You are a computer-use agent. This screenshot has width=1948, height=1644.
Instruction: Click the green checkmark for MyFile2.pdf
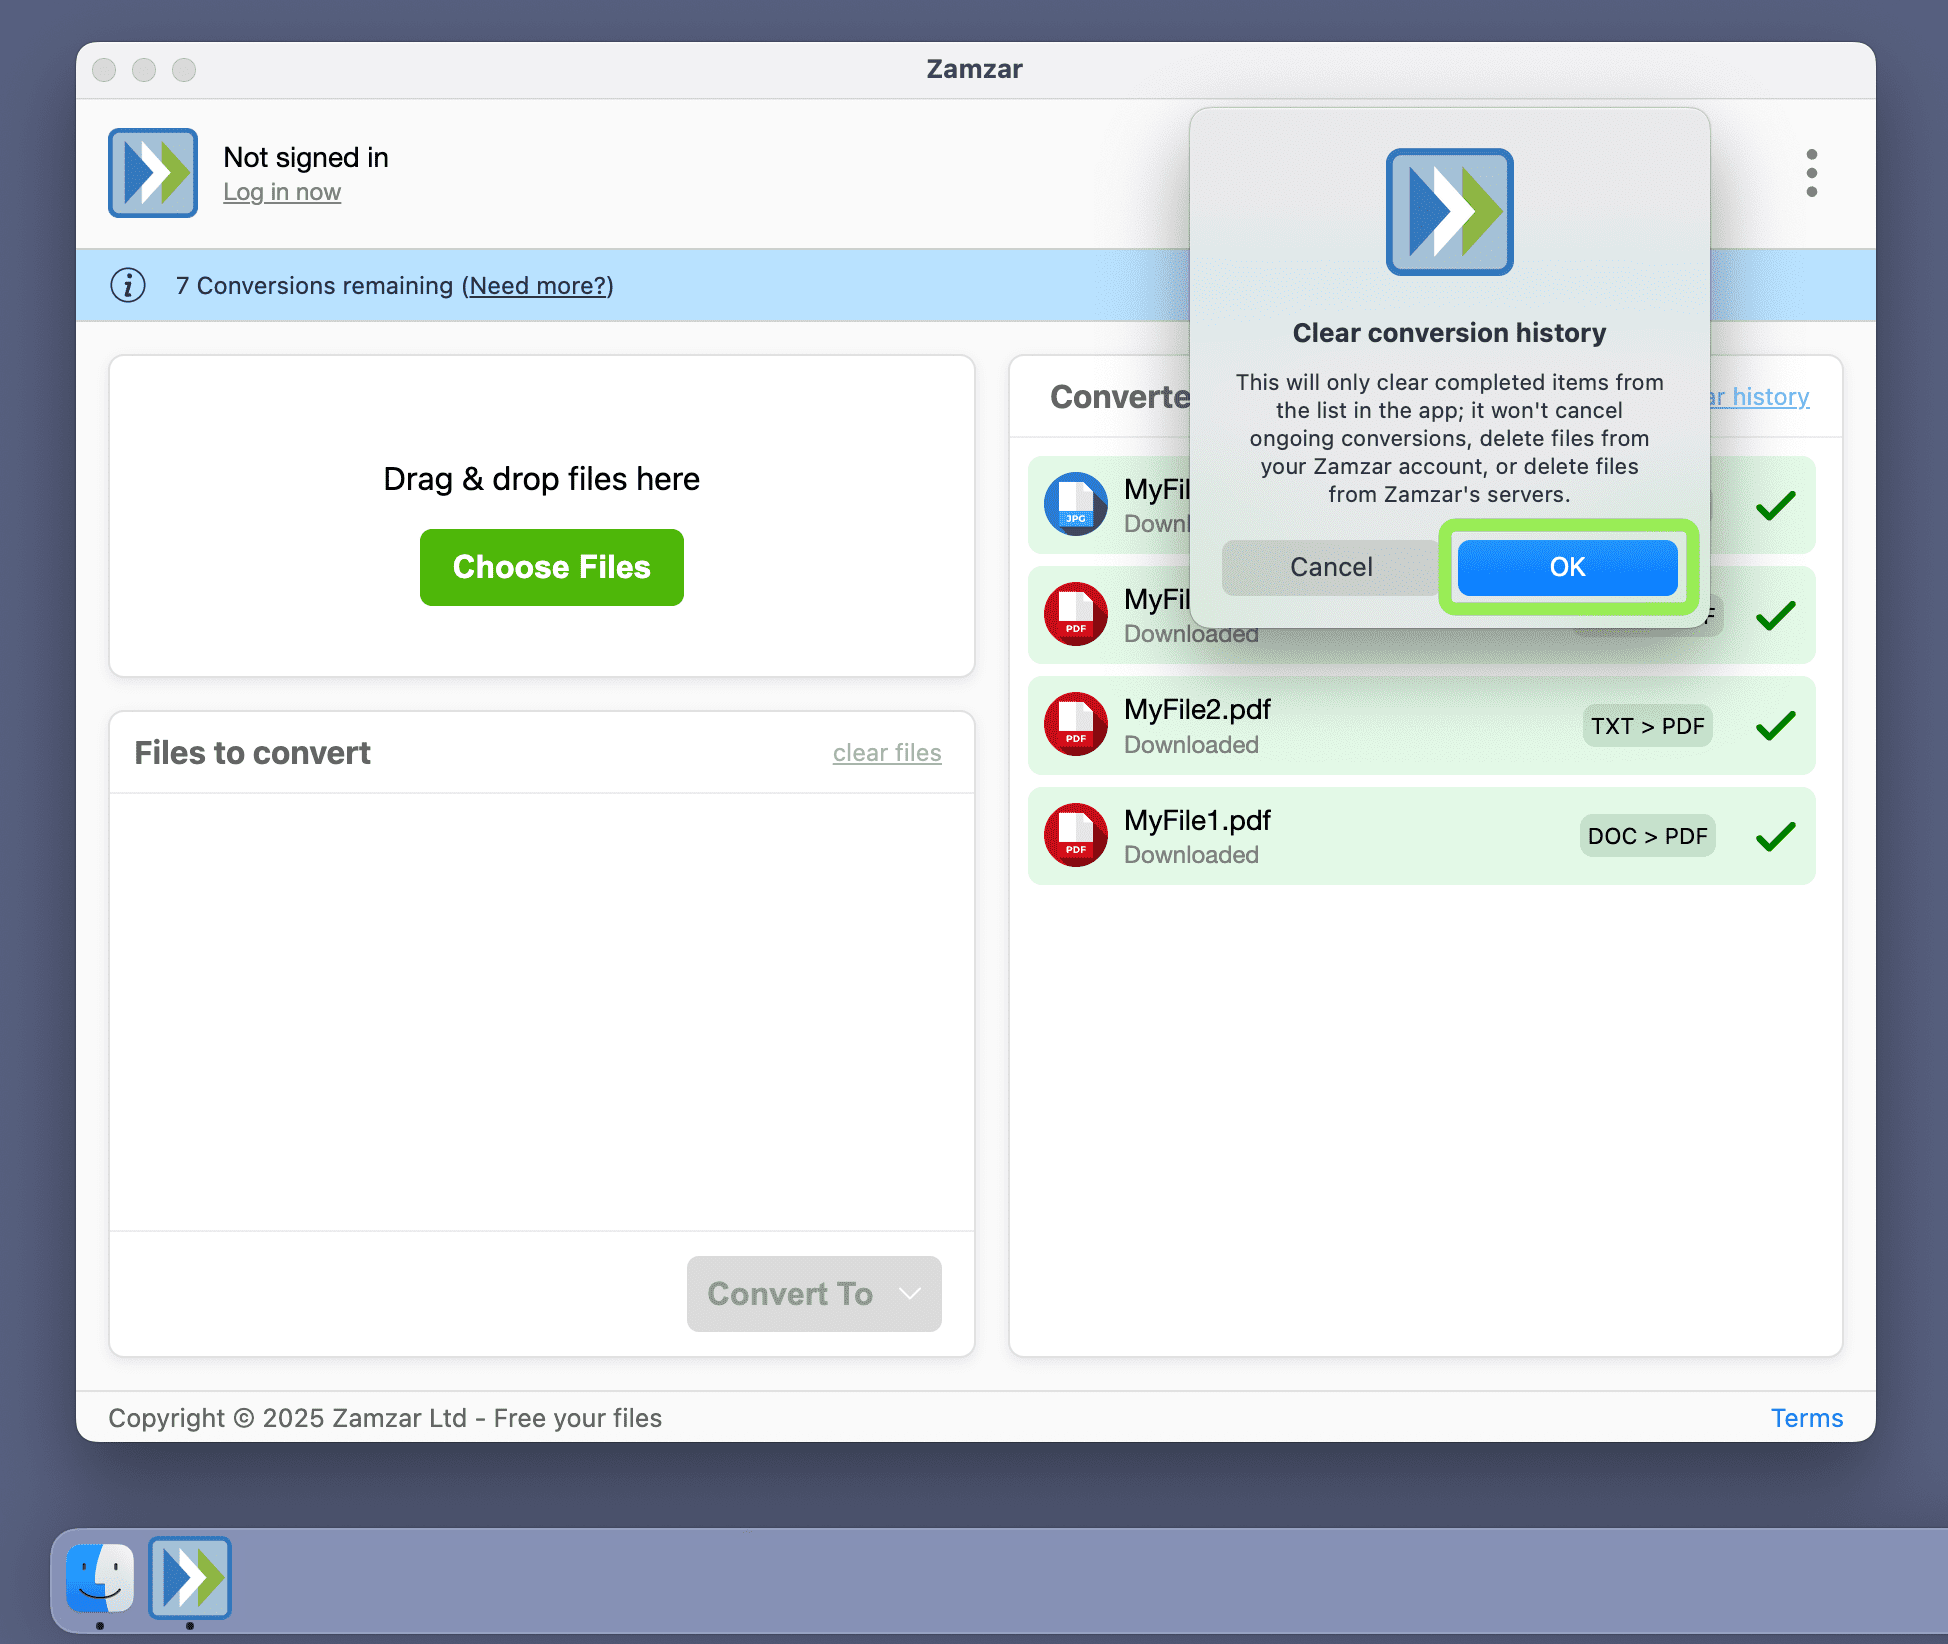(1775, 726)
